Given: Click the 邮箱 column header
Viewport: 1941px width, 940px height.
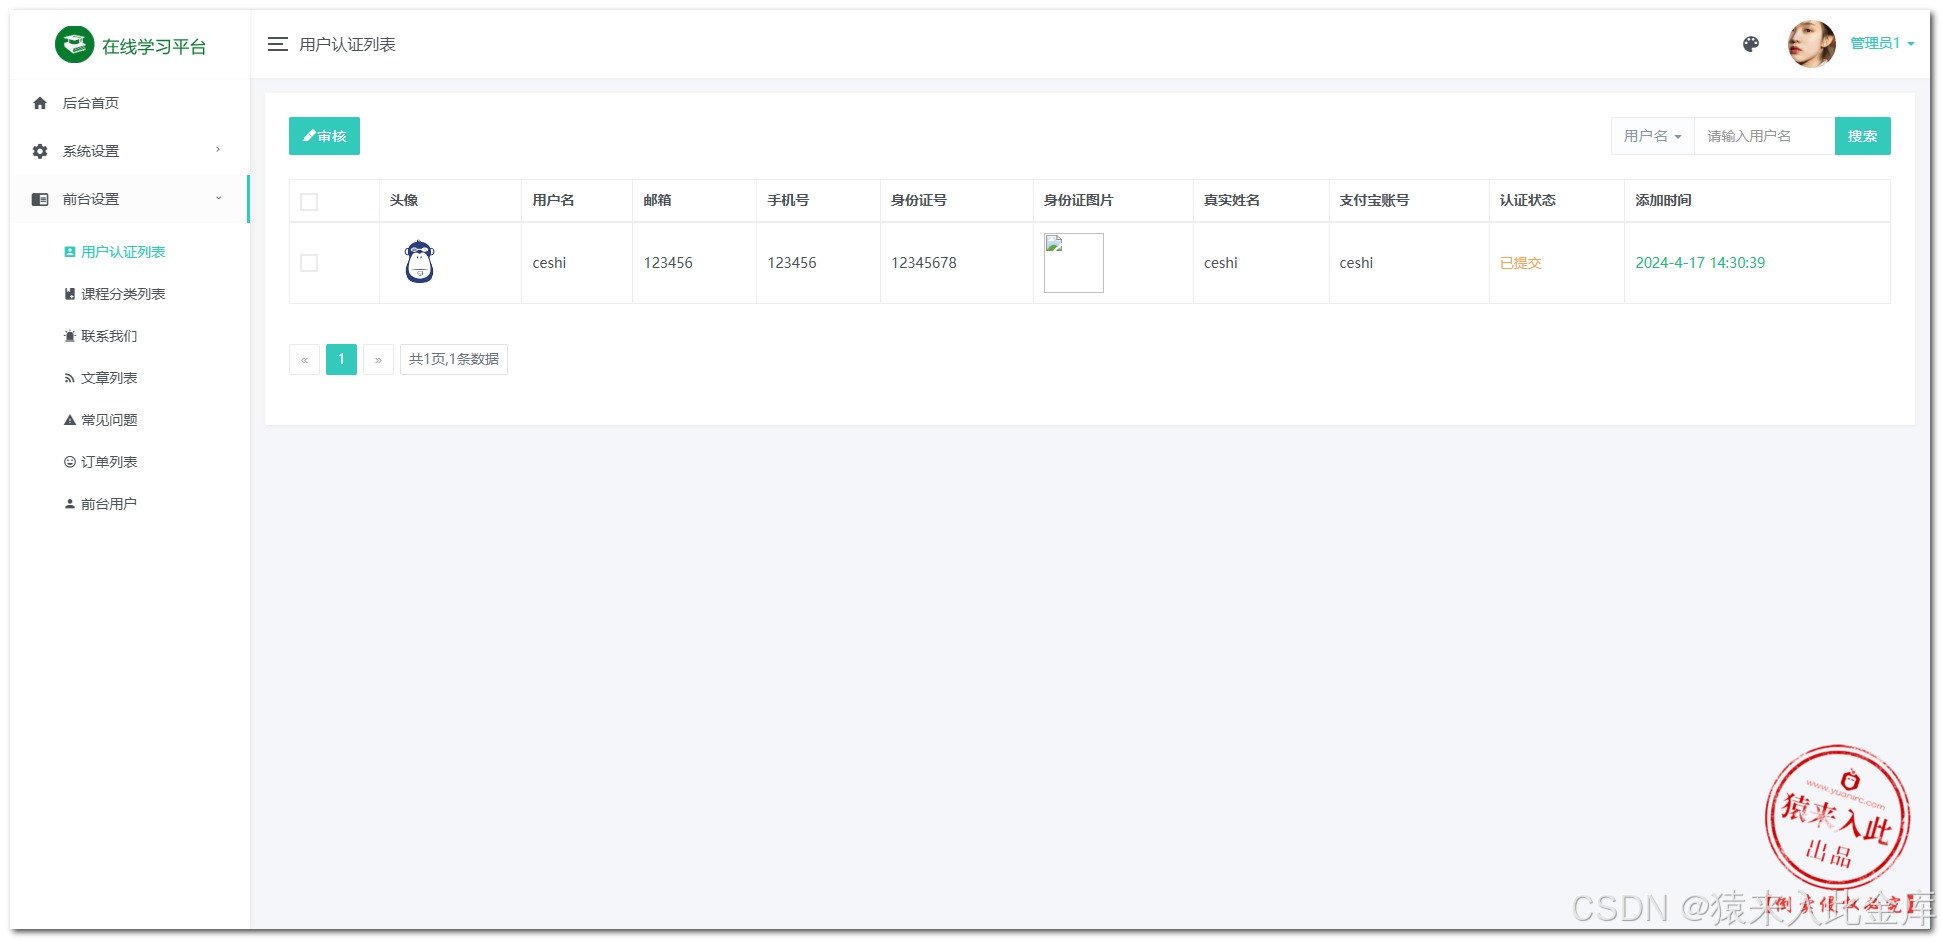Looking at the screenshot, I should tap(657, 200).
